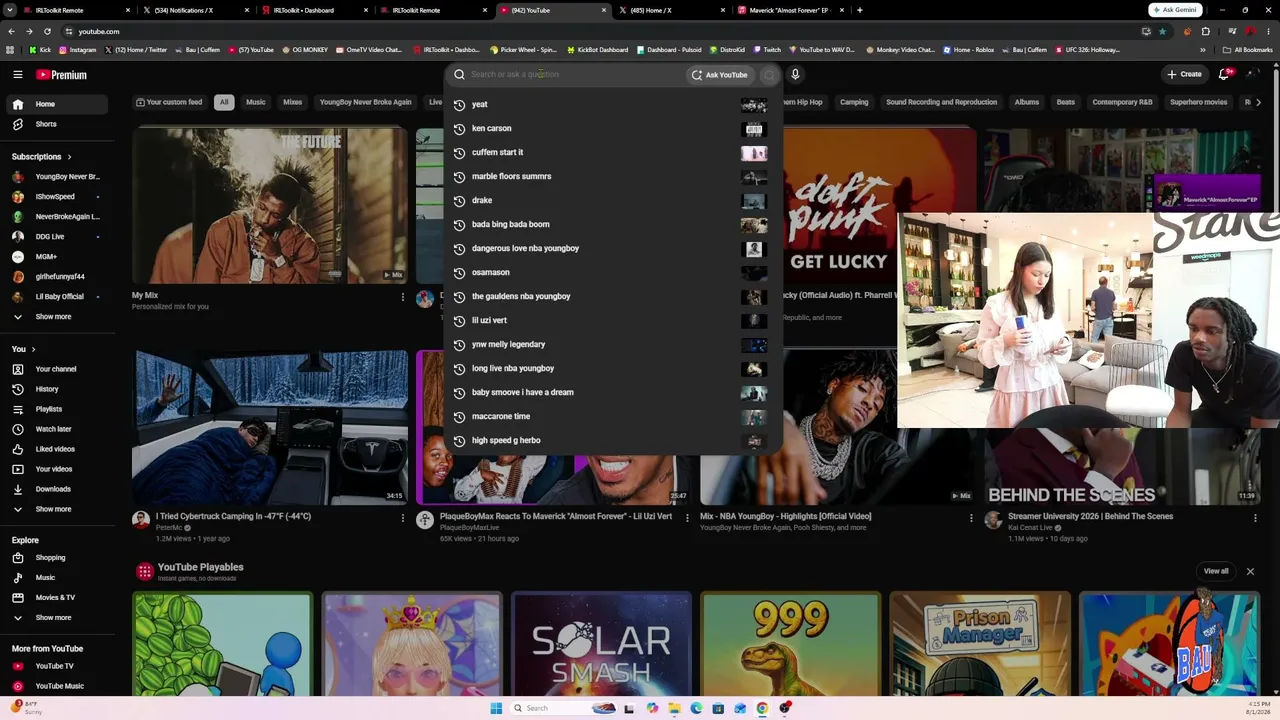Viewport: 1280px width, 720px height.
Task: Open the Chrome three-dot menu
Action: [x=1270, y=31]
